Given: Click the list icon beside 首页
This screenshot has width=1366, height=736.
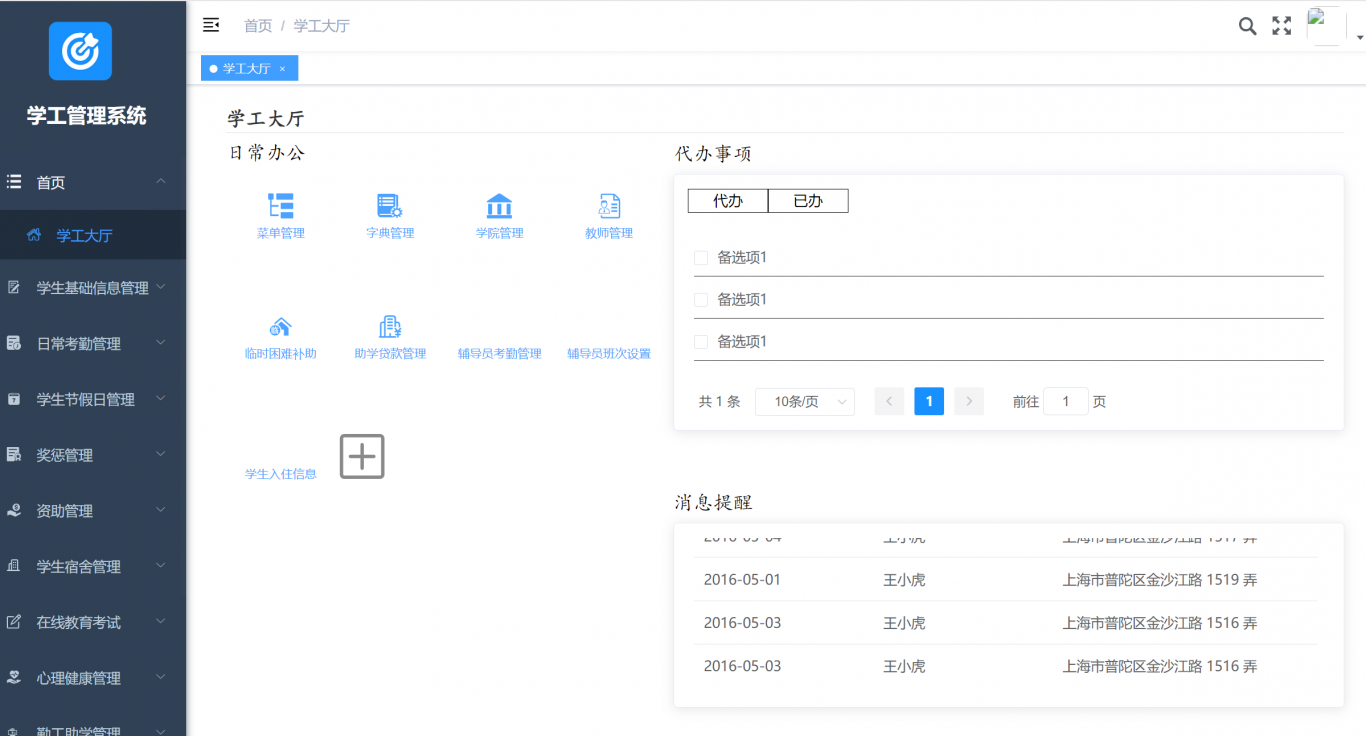Looking at the screenshot, I should point(14,182).
